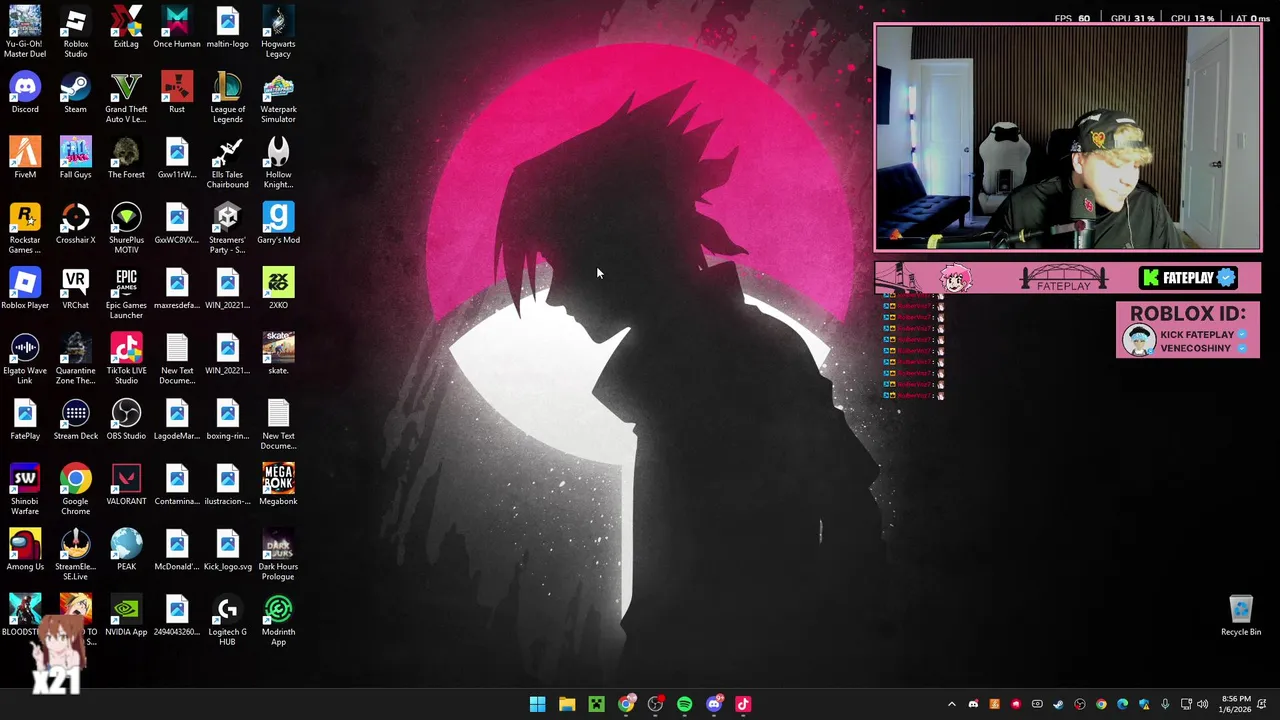Select the Streamers' Party shortcut
The width and height of the screenshot is (1280, 720).
click(227, 228)
